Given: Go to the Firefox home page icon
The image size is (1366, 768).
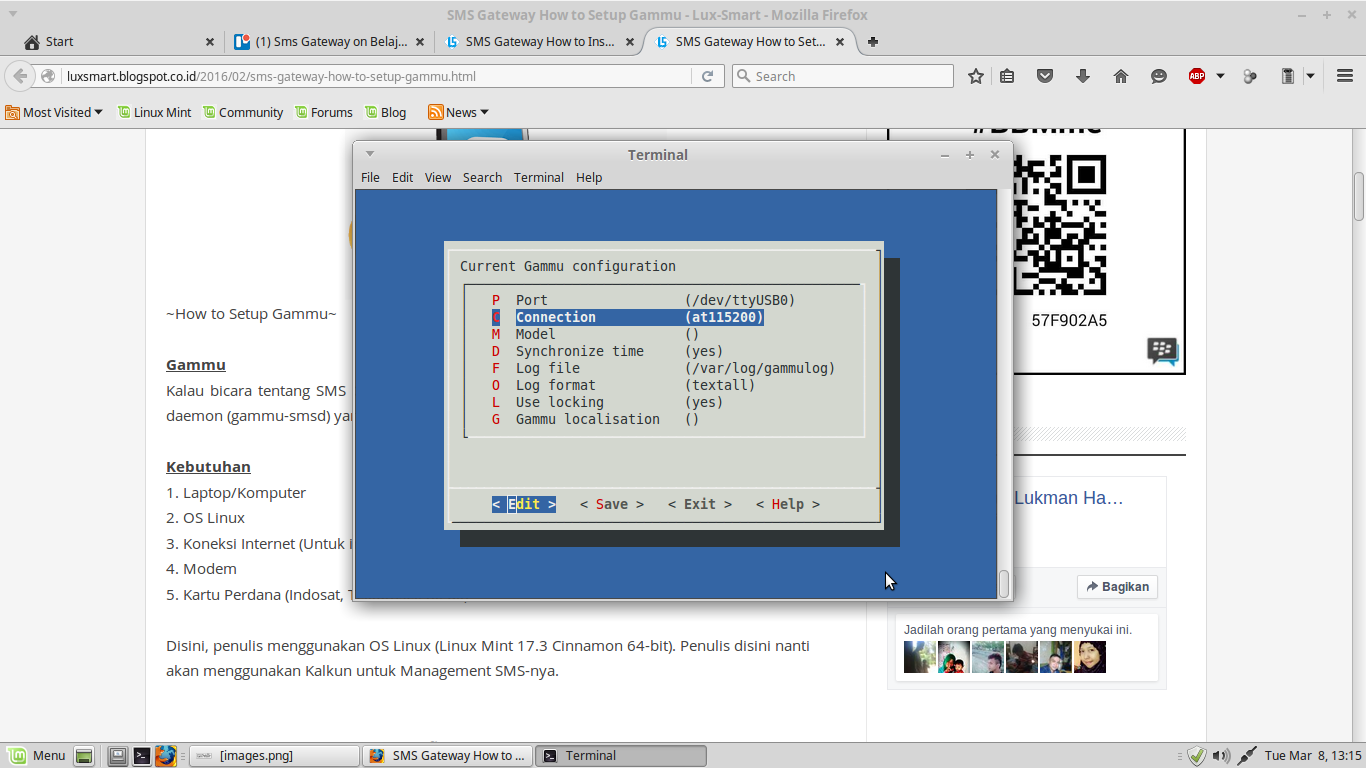Looking at the screenshot, I should (x=1120, y=75).
